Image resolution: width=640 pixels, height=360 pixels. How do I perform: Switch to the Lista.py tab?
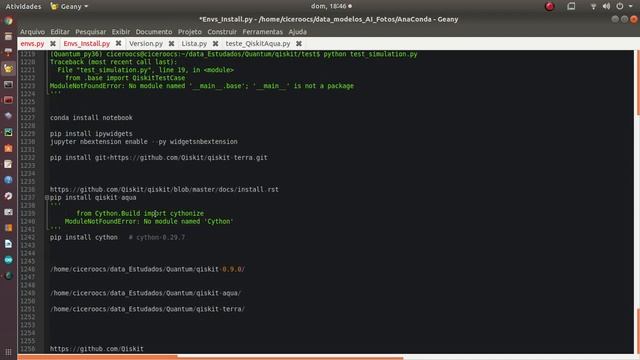pyautogui.click(x=194, y=43)
